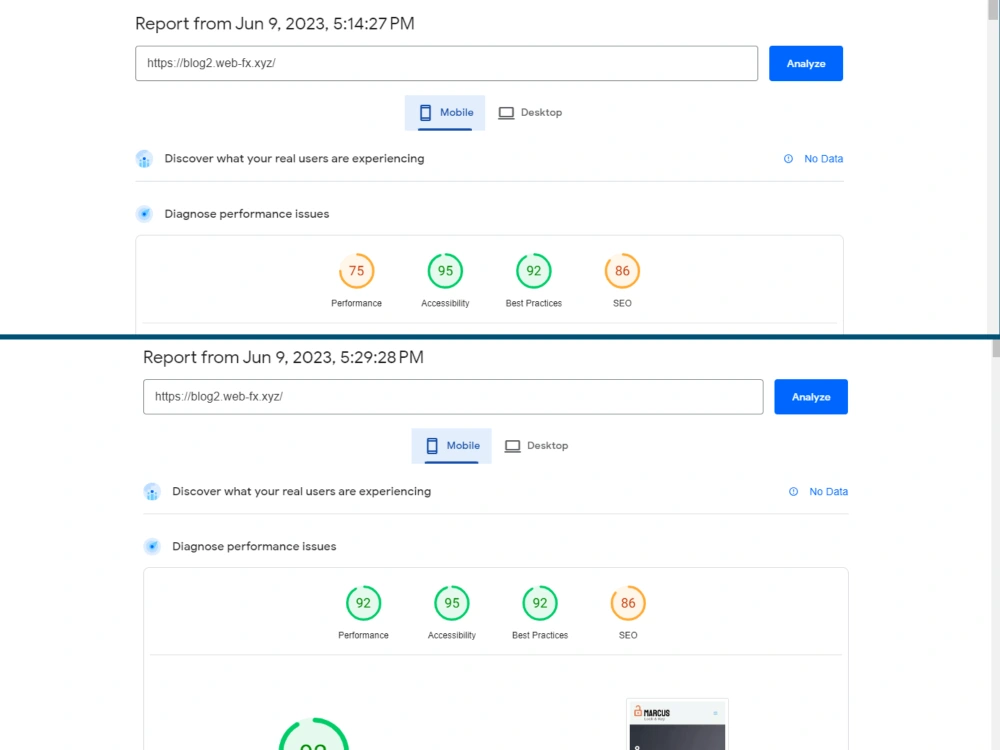Click the Analyze button in the 5:14:27 PM report
Image resolution: width=1000 pixels, height=750 pixels.
[805, 63]
